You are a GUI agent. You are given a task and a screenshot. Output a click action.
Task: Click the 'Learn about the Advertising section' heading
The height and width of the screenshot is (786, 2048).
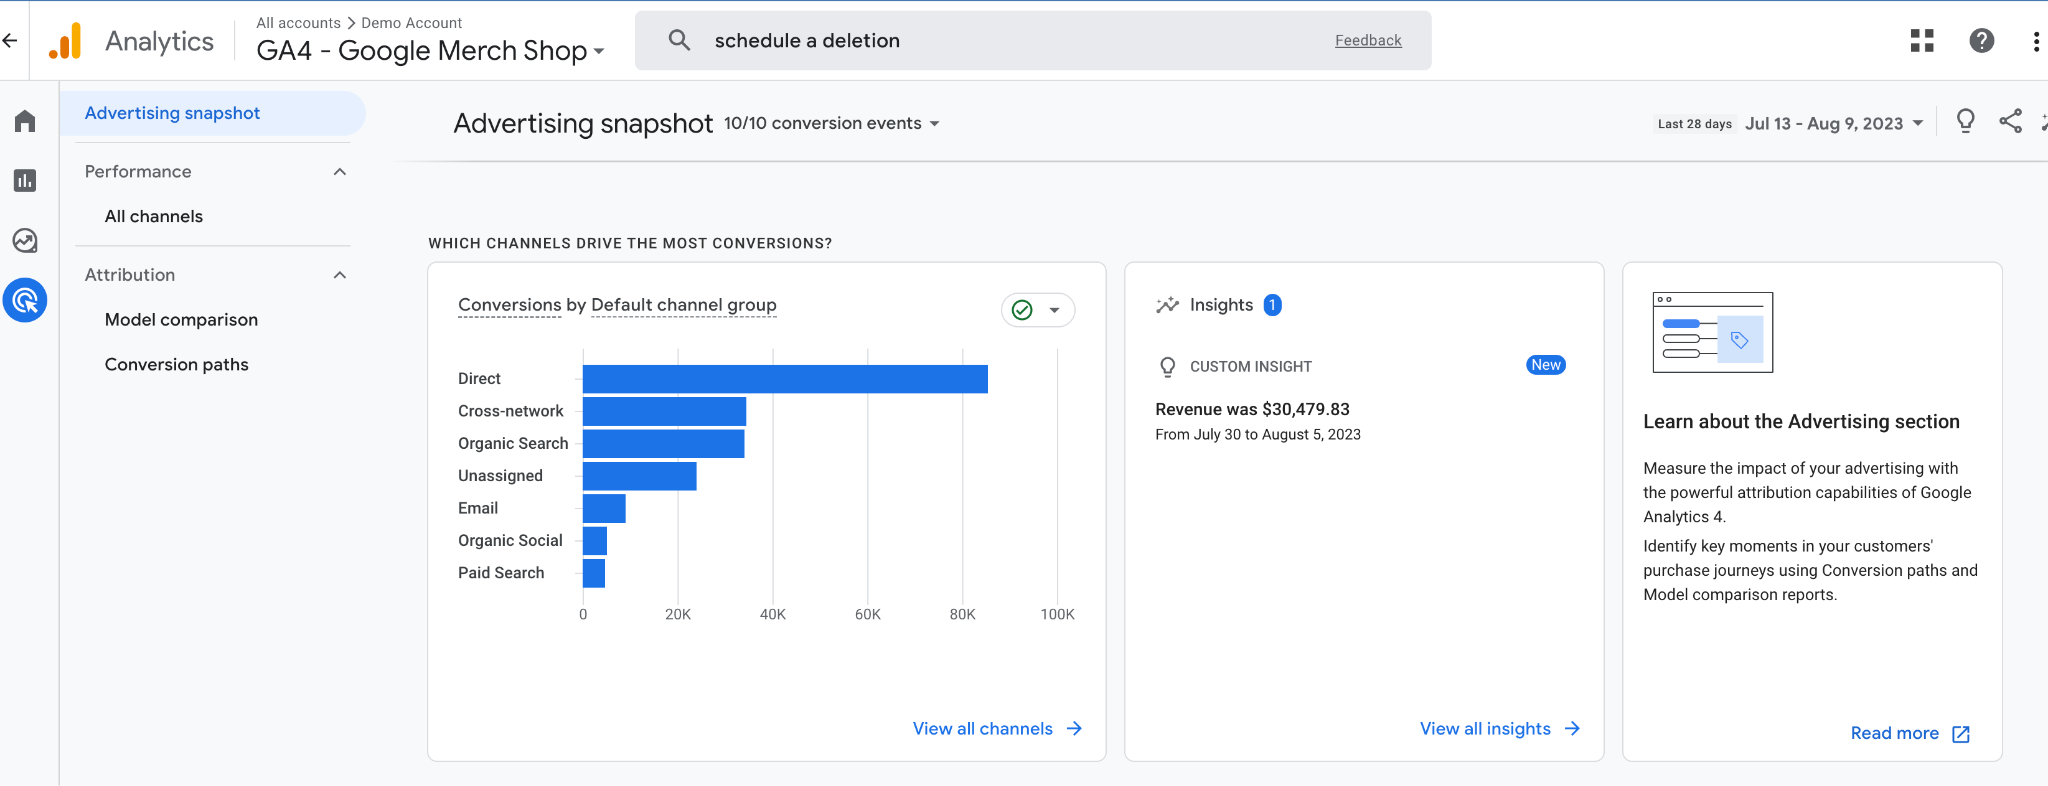[1801, 422]
